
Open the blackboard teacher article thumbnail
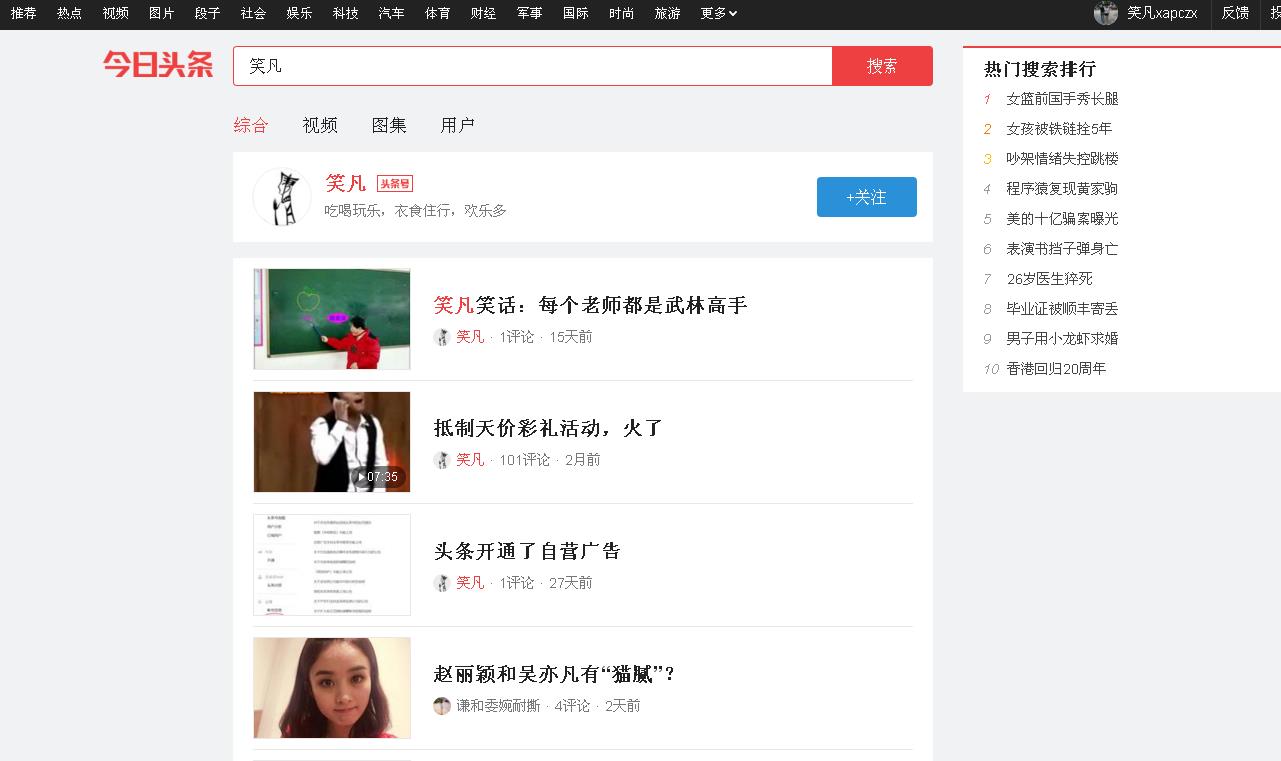click(x=332, y=319)
